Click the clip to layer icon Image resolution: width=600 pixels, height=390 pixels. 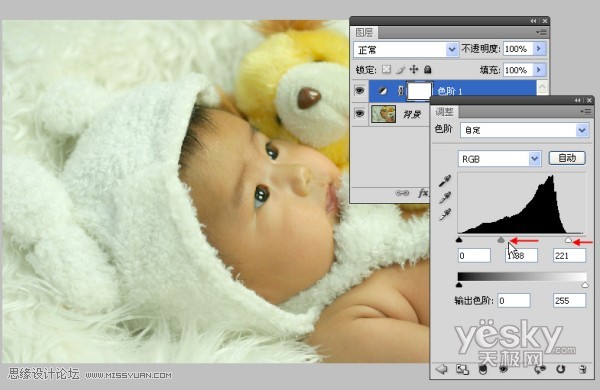pyautogui.click(x=483, y=369)
